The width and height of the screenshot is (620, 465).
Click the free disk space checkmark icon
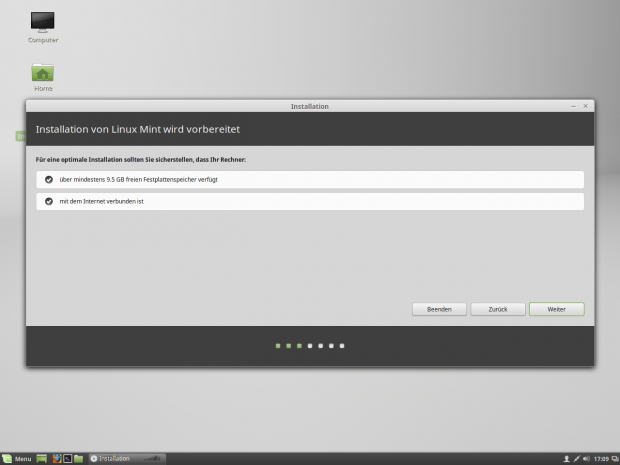49,180
